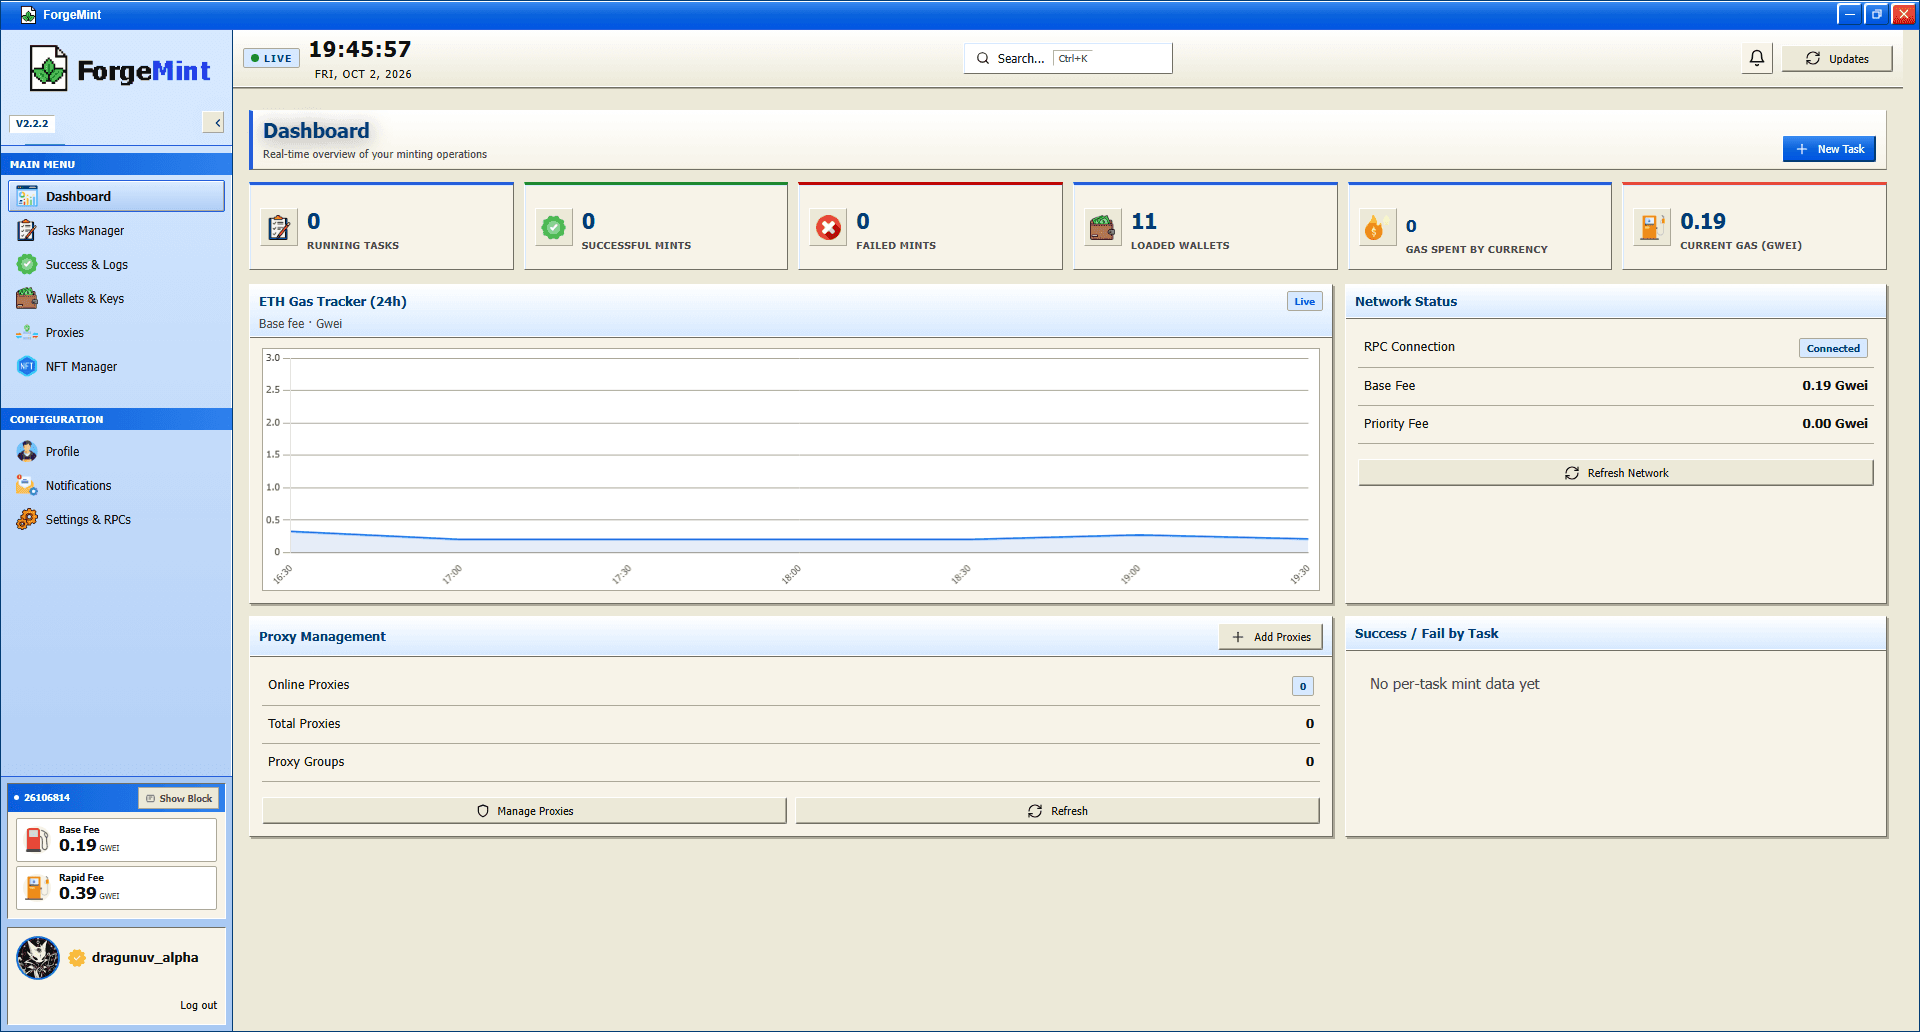Viewport: 1920px width, 1032px height.
Task: Click the Proxies sidebar icon
Action: [27, 332]
